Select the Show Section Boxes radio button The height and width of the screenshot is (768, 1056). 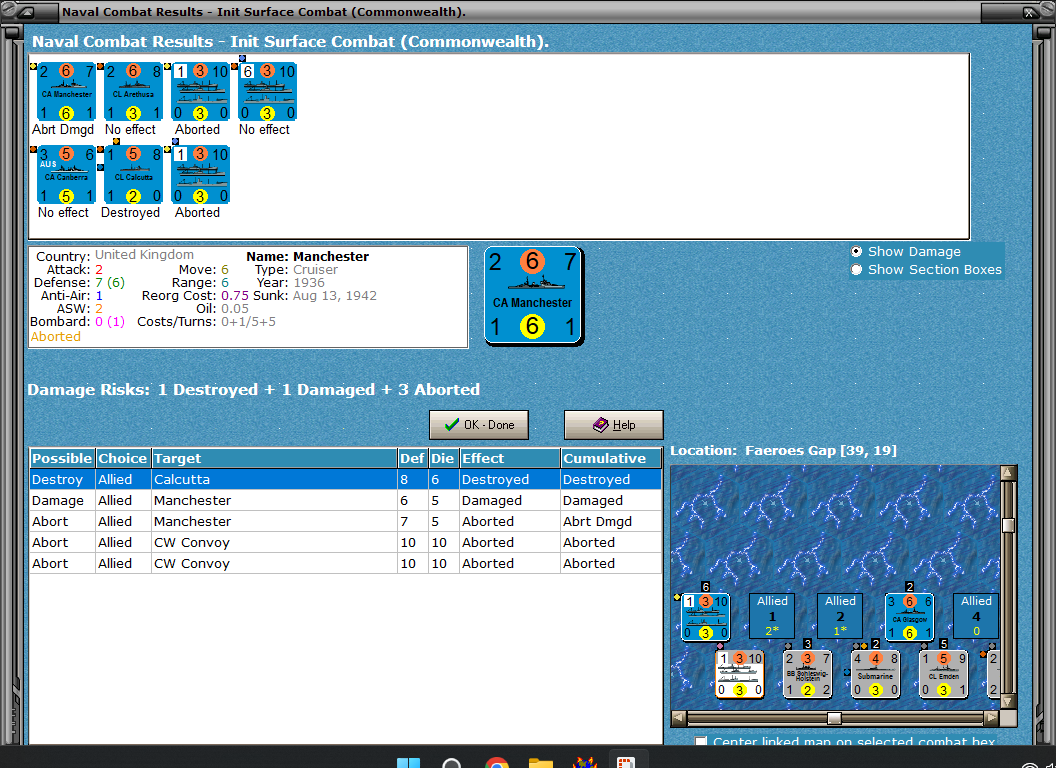[856, 269]
